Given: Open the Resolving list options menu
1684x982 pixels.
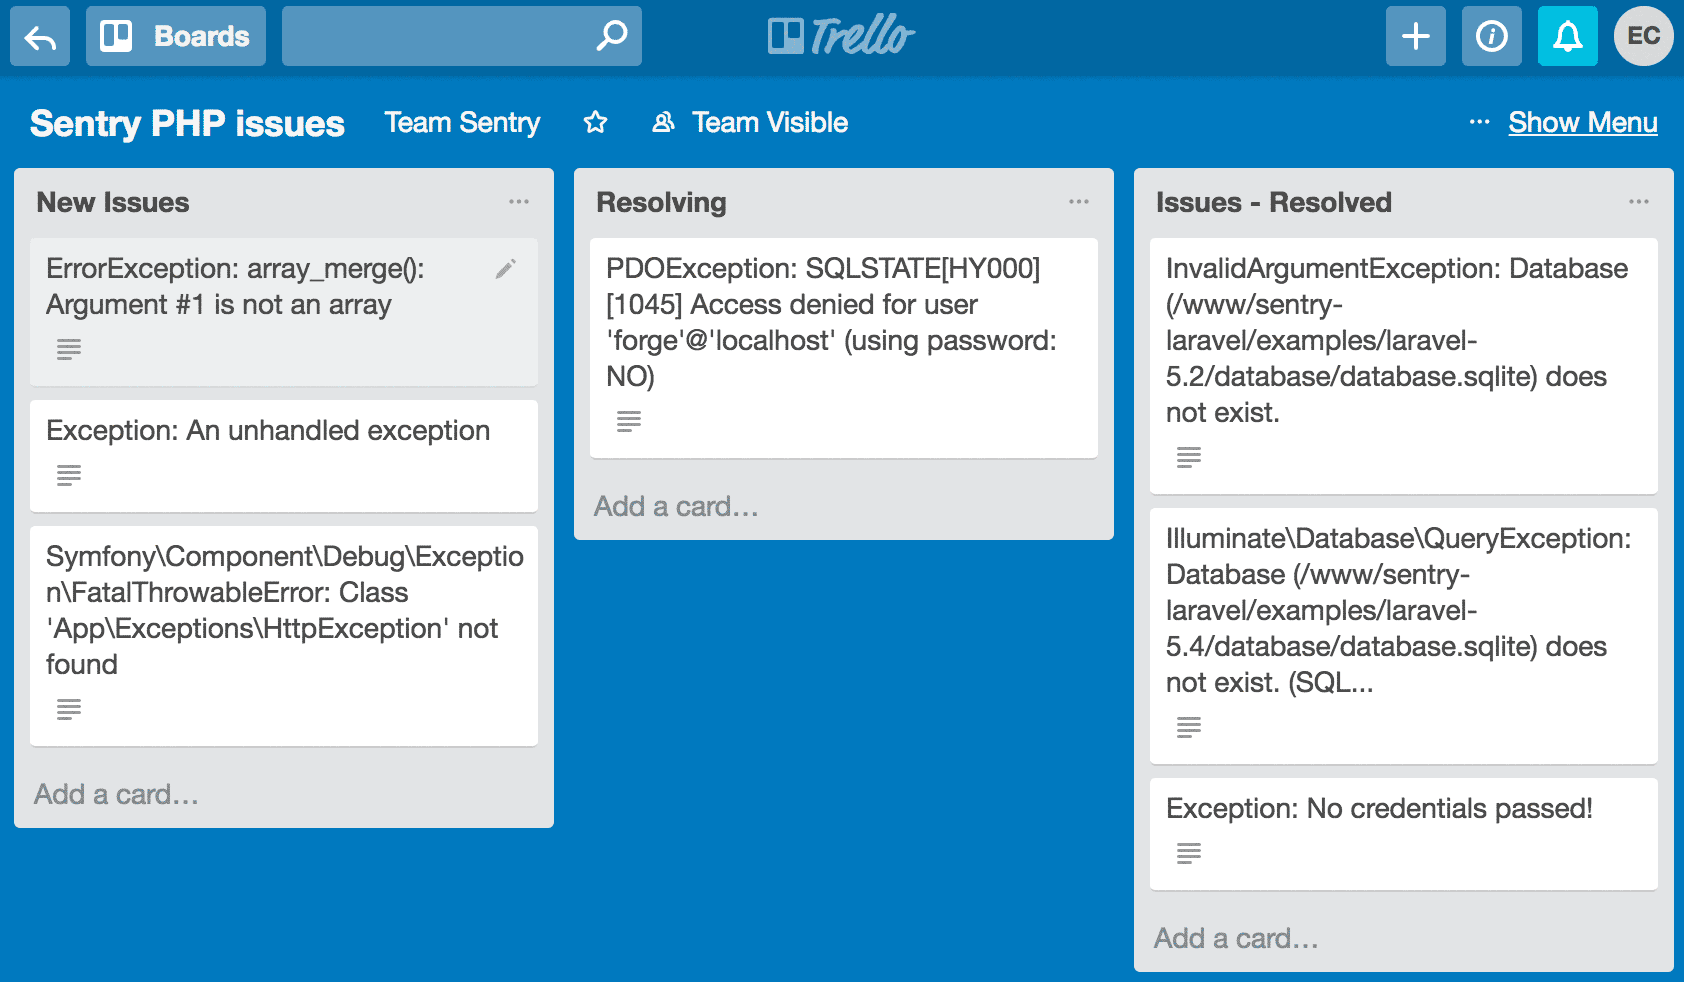Looking at the screenshot, I should pos(1078,202).
